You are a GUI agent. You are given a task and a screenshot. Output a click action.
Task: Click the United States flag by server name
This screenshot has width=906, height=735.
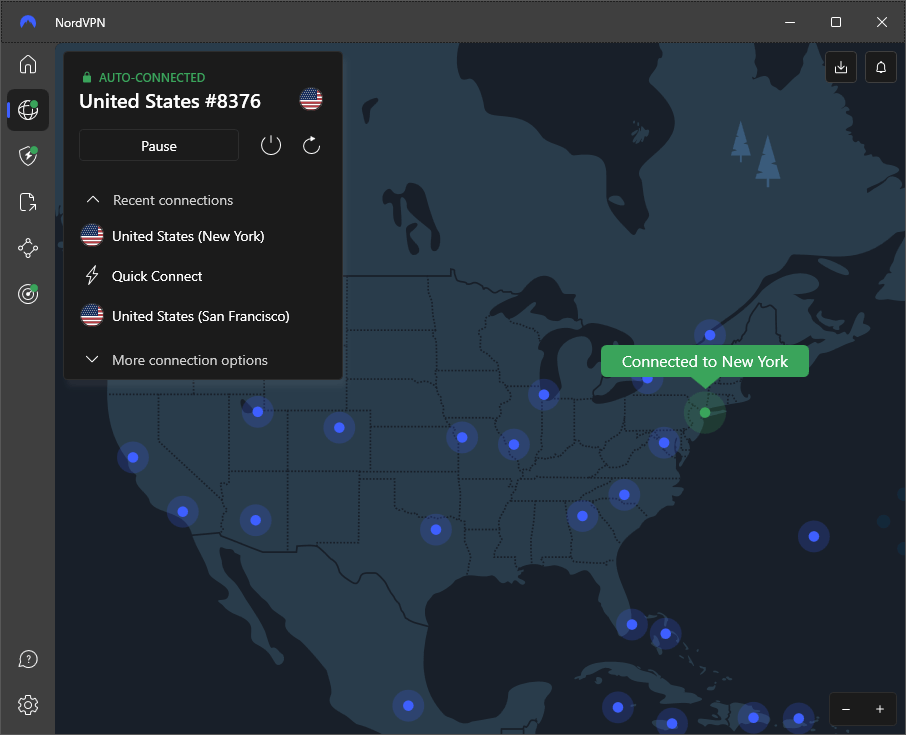coord(311,99)
